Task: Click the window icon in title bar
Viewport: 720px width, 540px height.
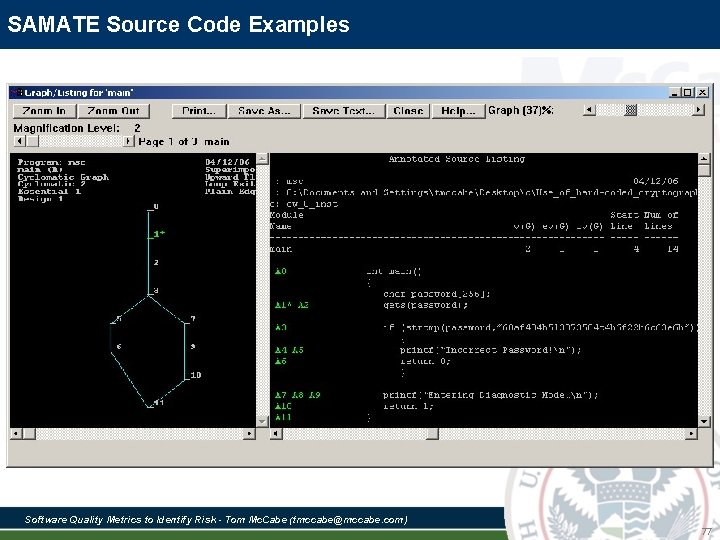Action: (x=17, y=92)
